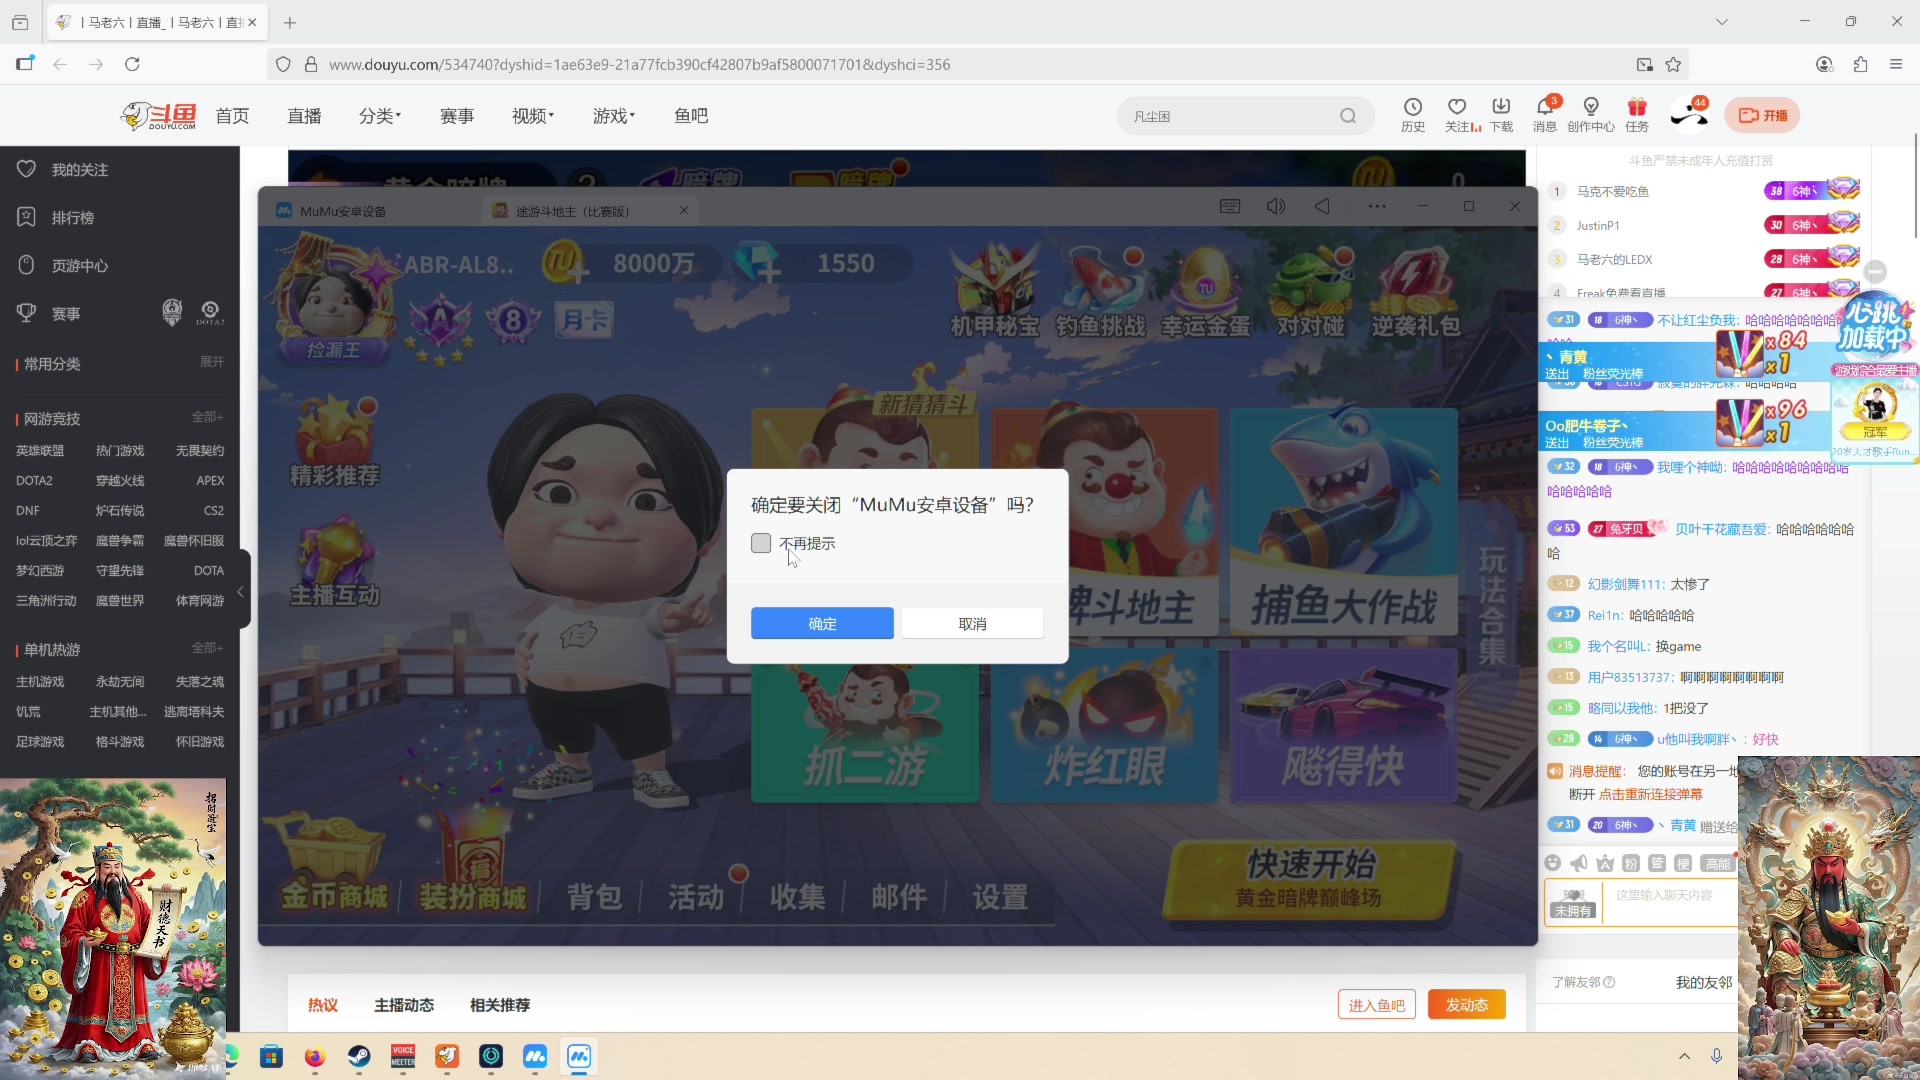Viewport: 1920px width, 1080px height.
Task: Show all 网游竞技 categories via 全部
Action: pos(208,417)
